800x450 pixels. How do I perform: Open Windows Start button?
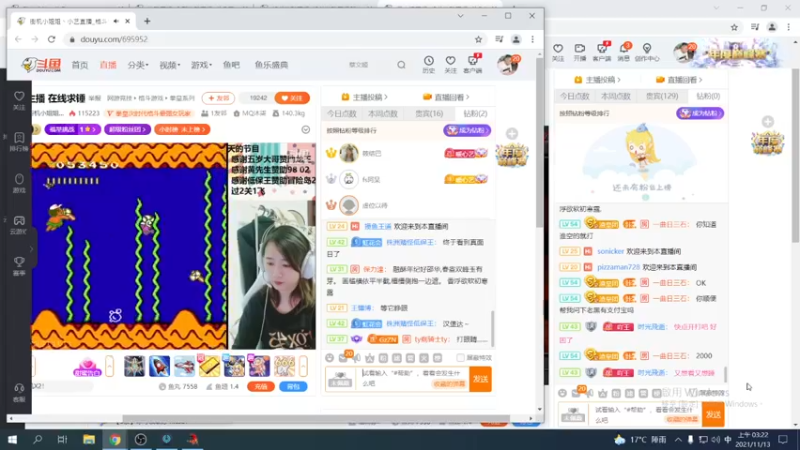pyautogui.click(x=12, y=439)
